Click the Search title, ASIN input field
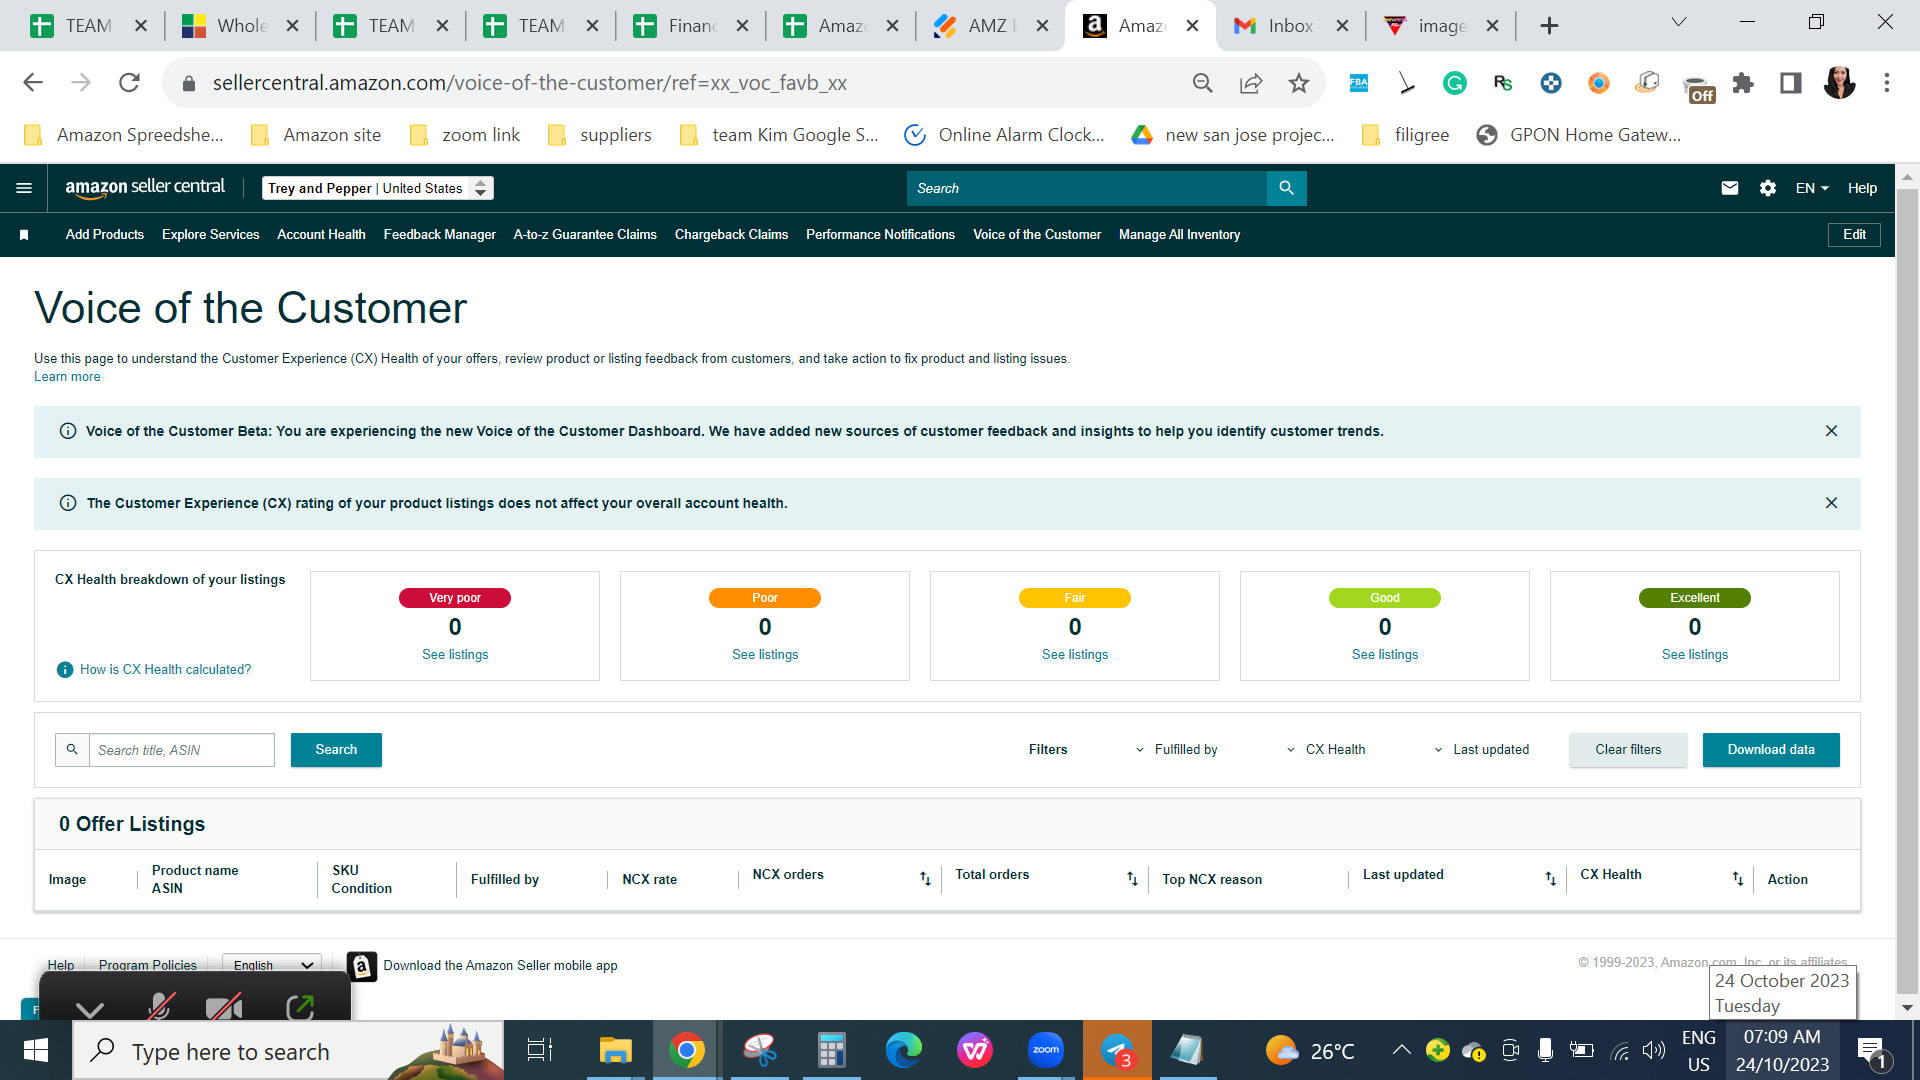Screen dimensions: 1920x1080 [182, 750]
